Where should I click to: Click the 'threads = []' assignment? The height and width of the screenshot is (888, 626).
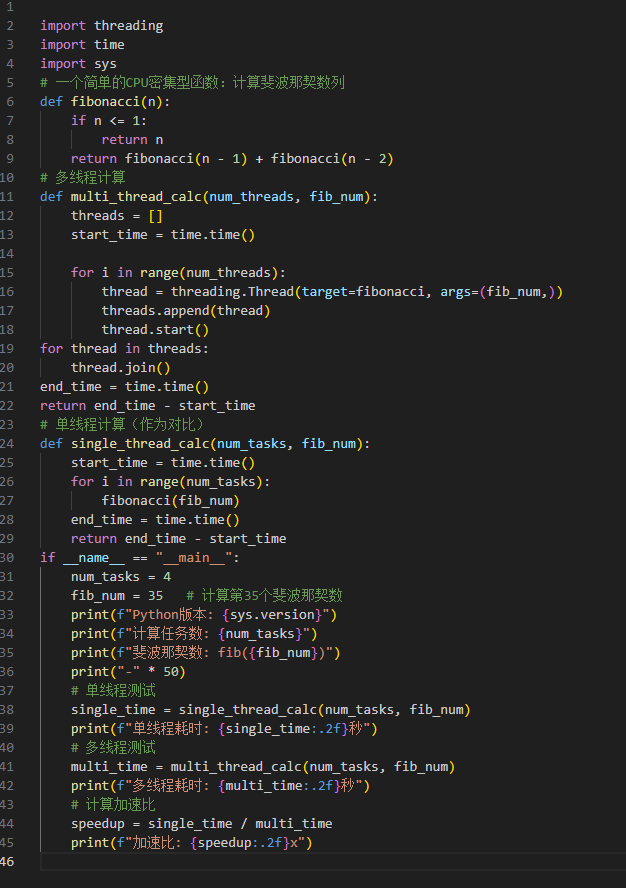[x=117, y=215]
